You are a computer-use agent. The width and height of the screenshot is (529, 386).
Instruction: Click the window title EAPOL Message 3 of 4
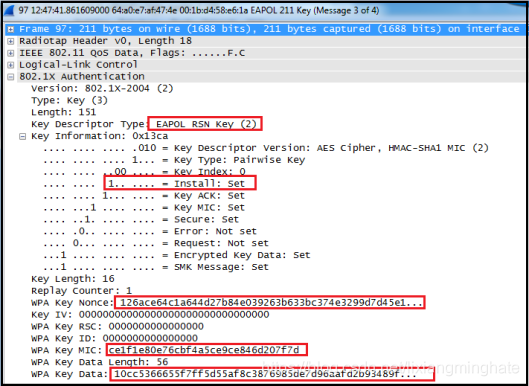[199, 11]
